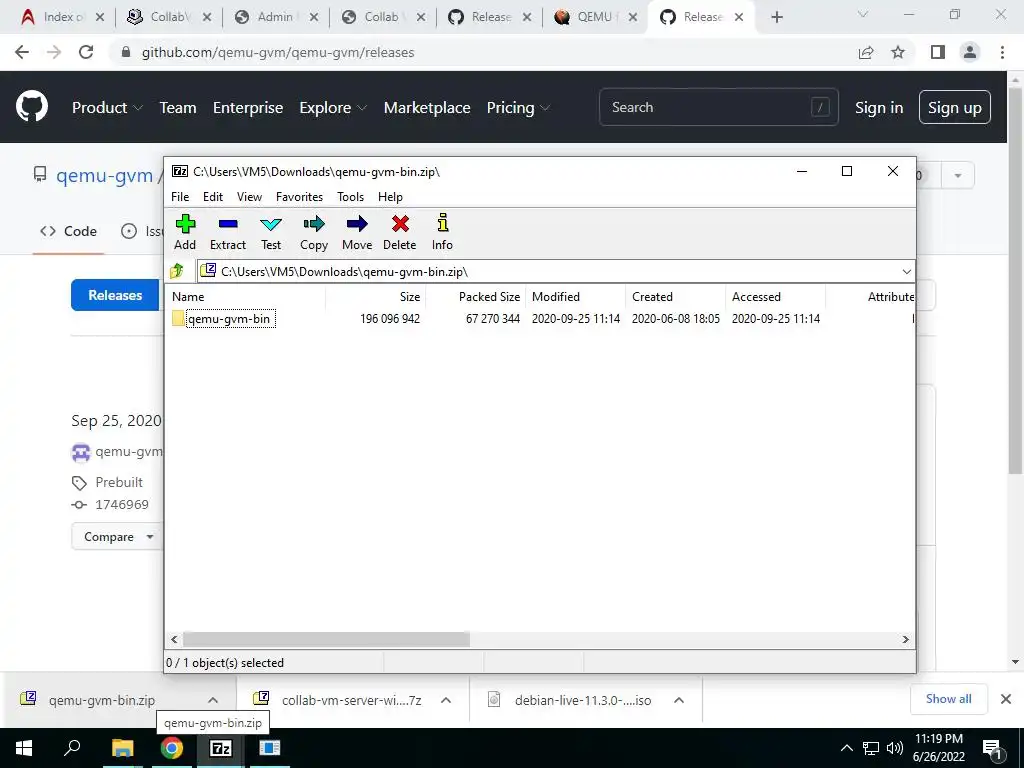Open File Explorer from the taskbar
Viewport: 1024px width, 768px height.
click(122, 748)
